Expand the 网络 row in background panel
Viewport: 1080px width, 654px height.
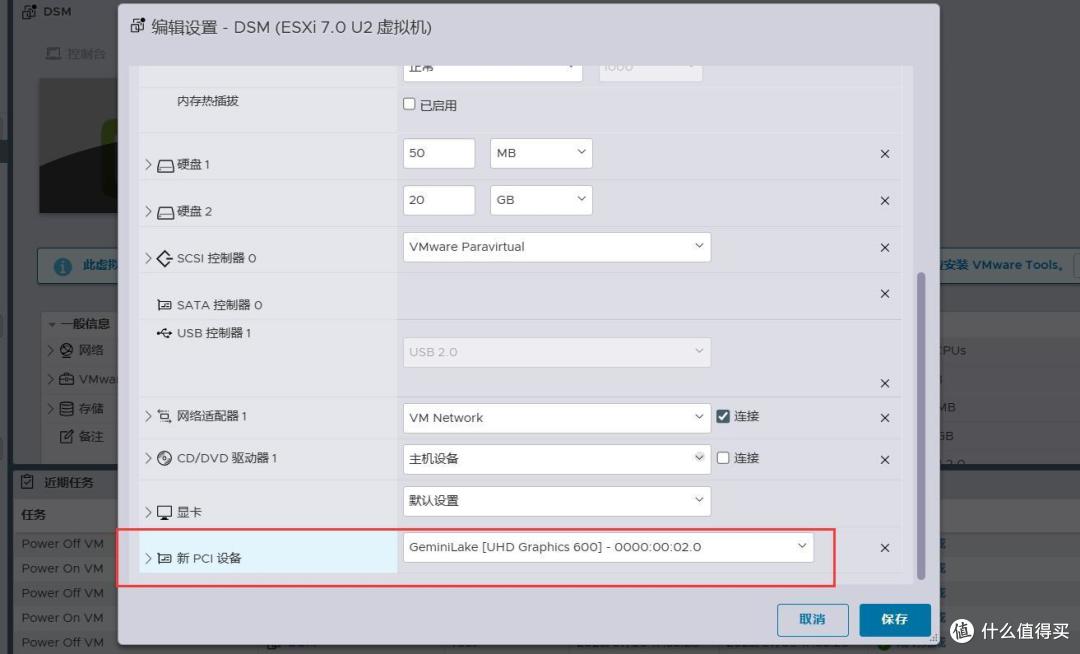click(x=50, y=350)
